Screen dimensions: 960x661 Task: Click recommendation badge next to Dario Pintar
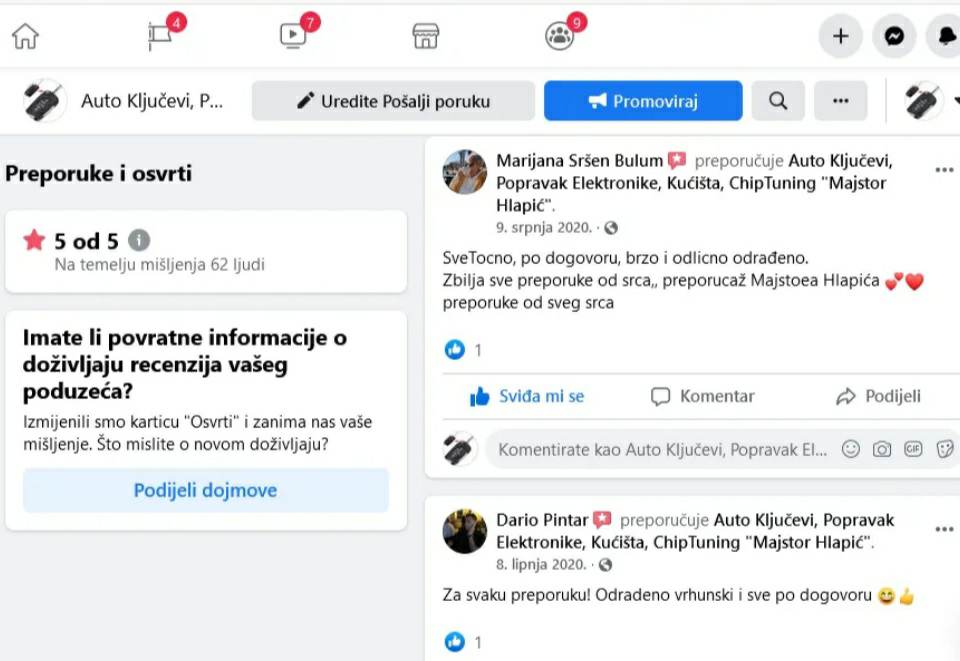(602, 520)
